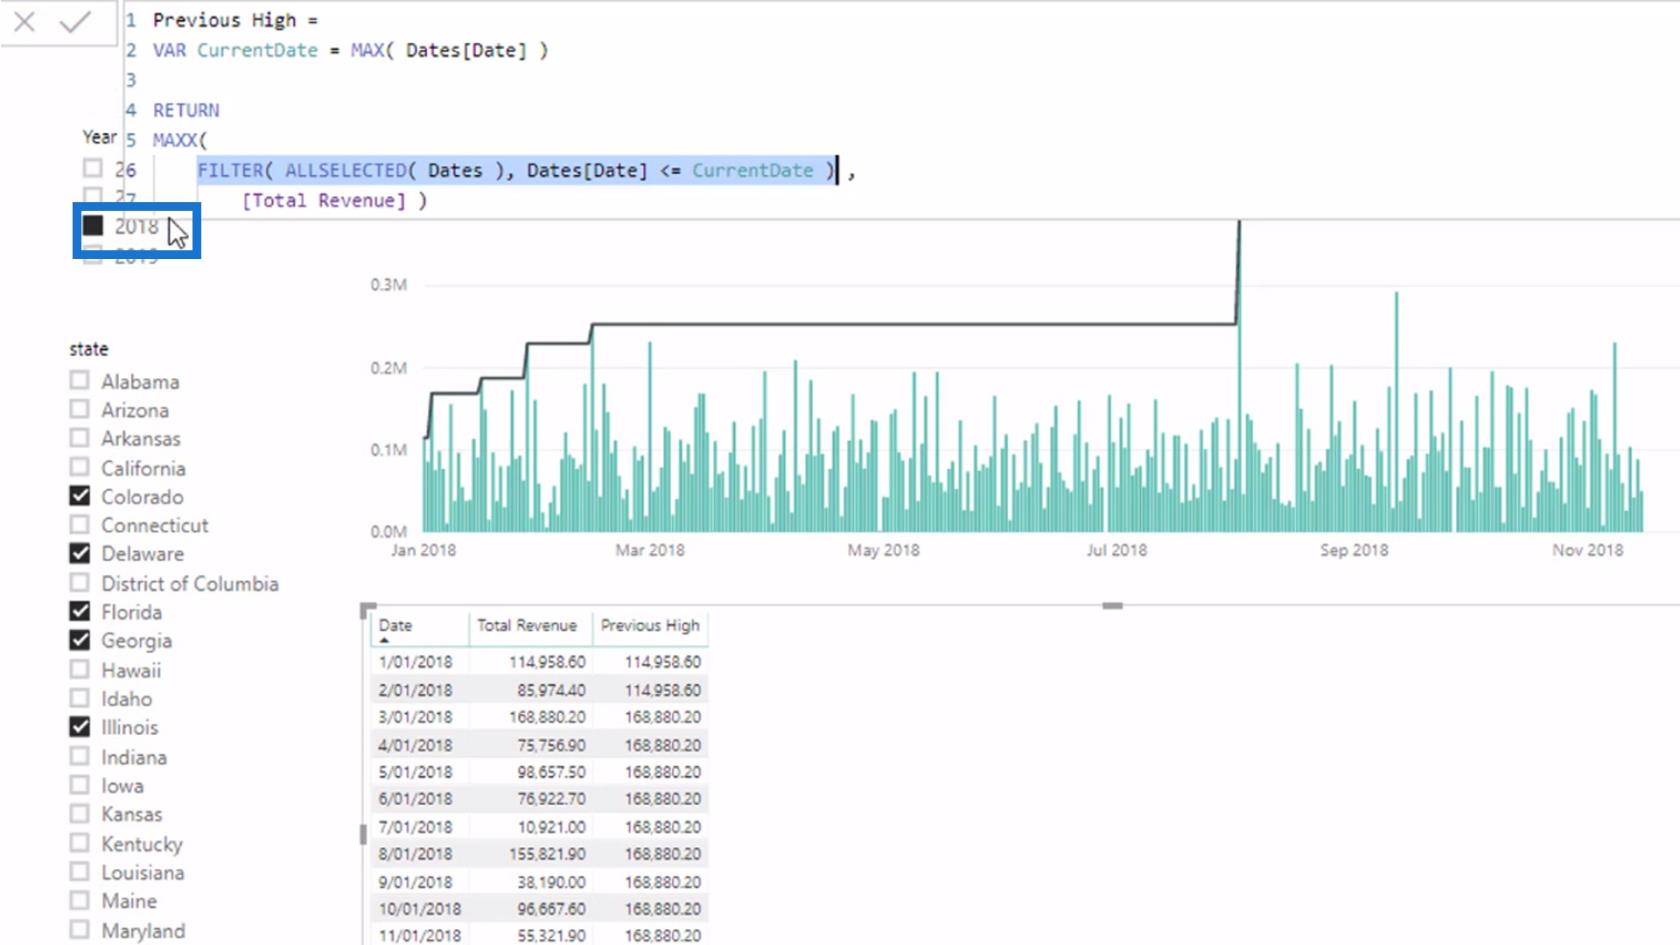This screenshot has width=1680, height=945.
Task: Grab the table's top-center resize handle
Action: 1112,605
